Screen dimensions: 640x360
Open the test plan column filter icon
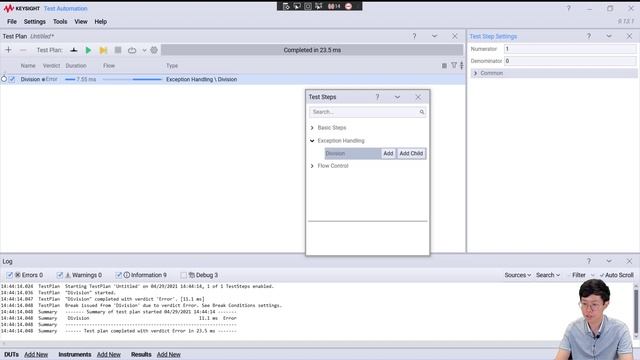[454, 65]
